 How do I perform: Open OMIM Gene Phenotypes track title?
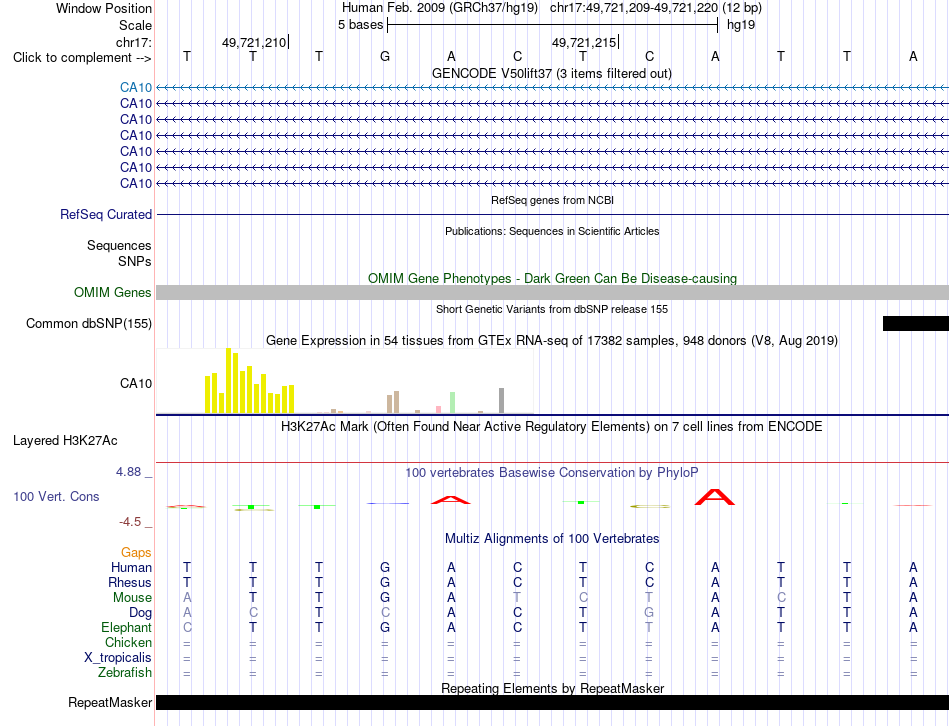tap(553, 278)
